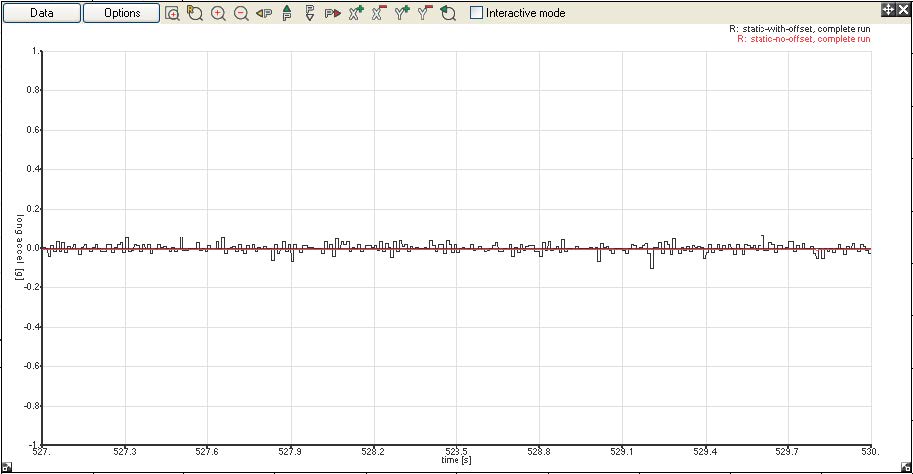Click the zoom-to-box magnifier icon
The height and width of the screenshot is (474, 913).
(172, 13)
